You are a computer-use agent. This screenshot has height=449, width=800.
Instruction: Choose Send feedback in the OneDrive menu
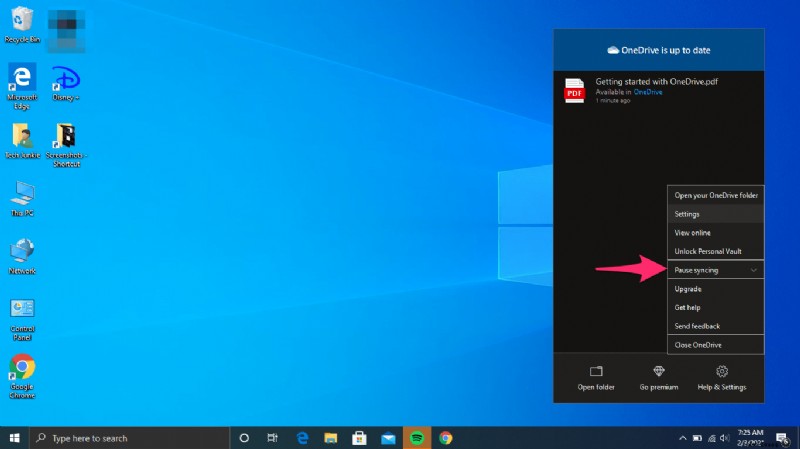[715, 326]
